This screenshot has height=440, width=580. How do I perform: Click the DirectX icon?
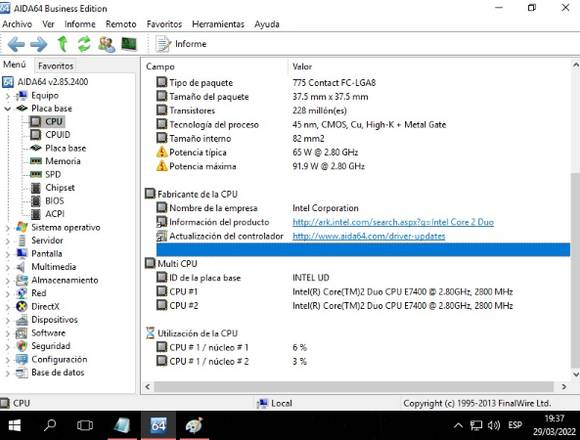coord(22,306)
